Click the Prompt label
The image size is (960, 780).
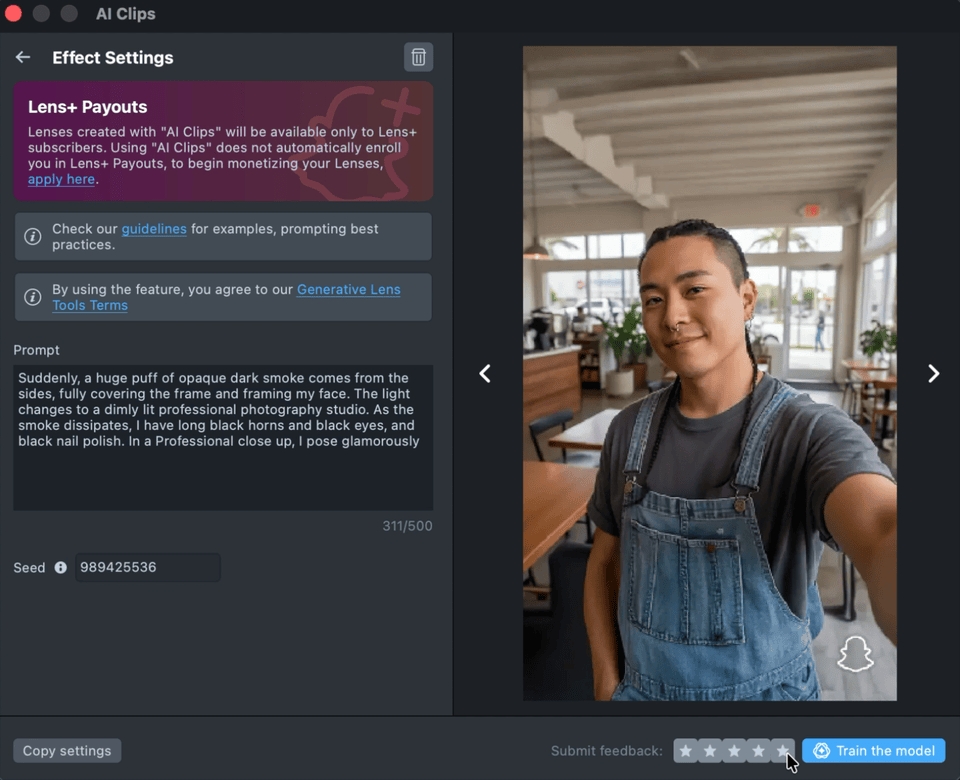click(x=36, y=350)
